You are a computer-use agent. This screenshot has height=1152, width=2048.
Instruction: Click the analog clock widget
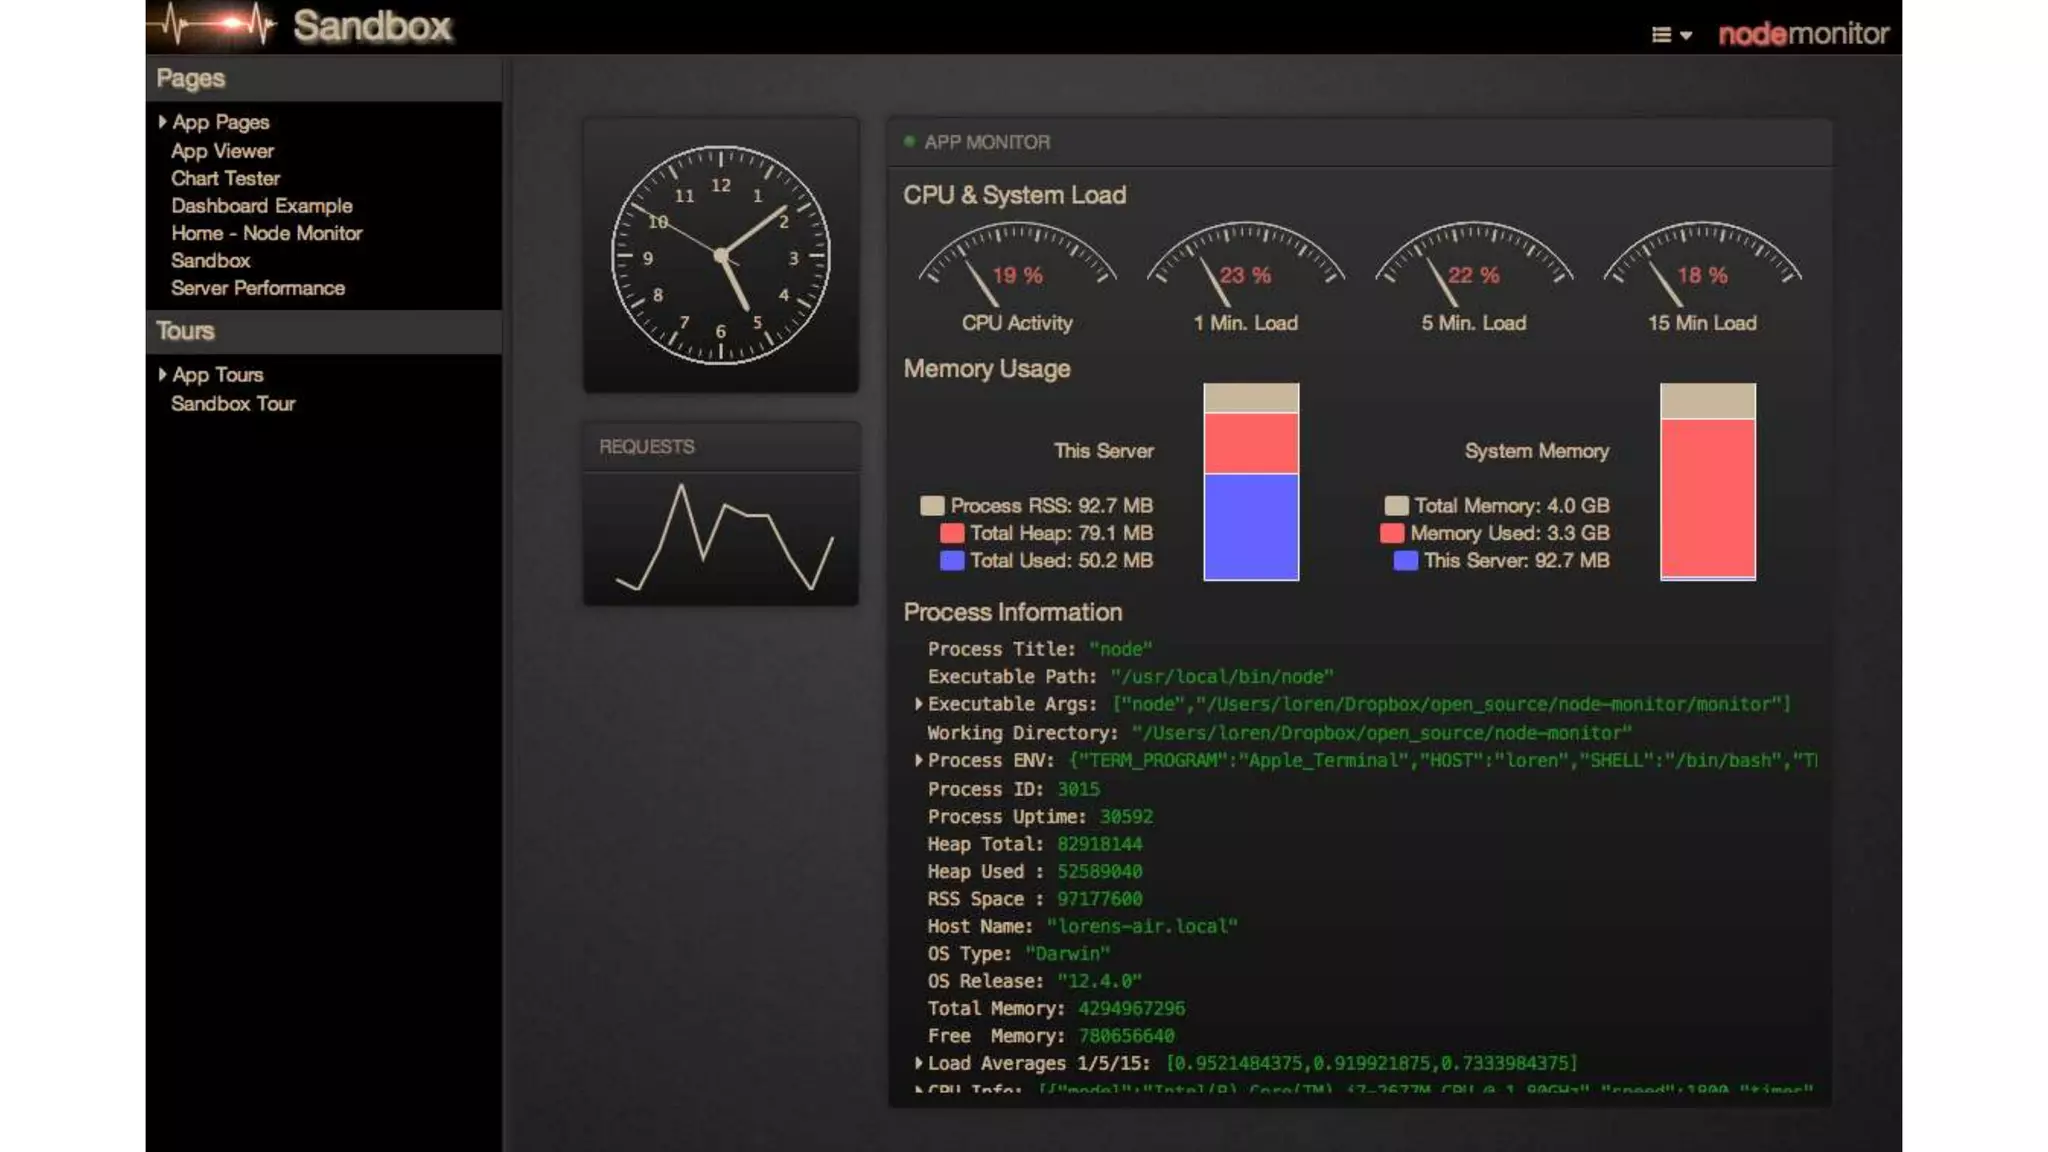pos(720,255)
